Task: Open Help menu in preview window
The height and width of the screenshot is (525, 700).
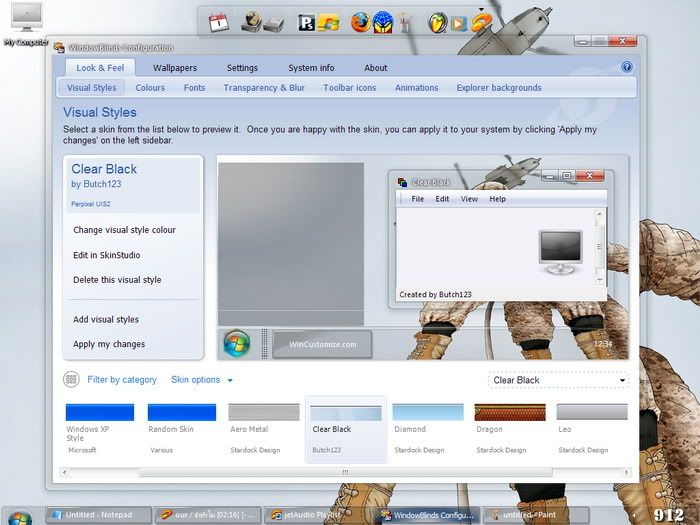Action: point(497,199)
